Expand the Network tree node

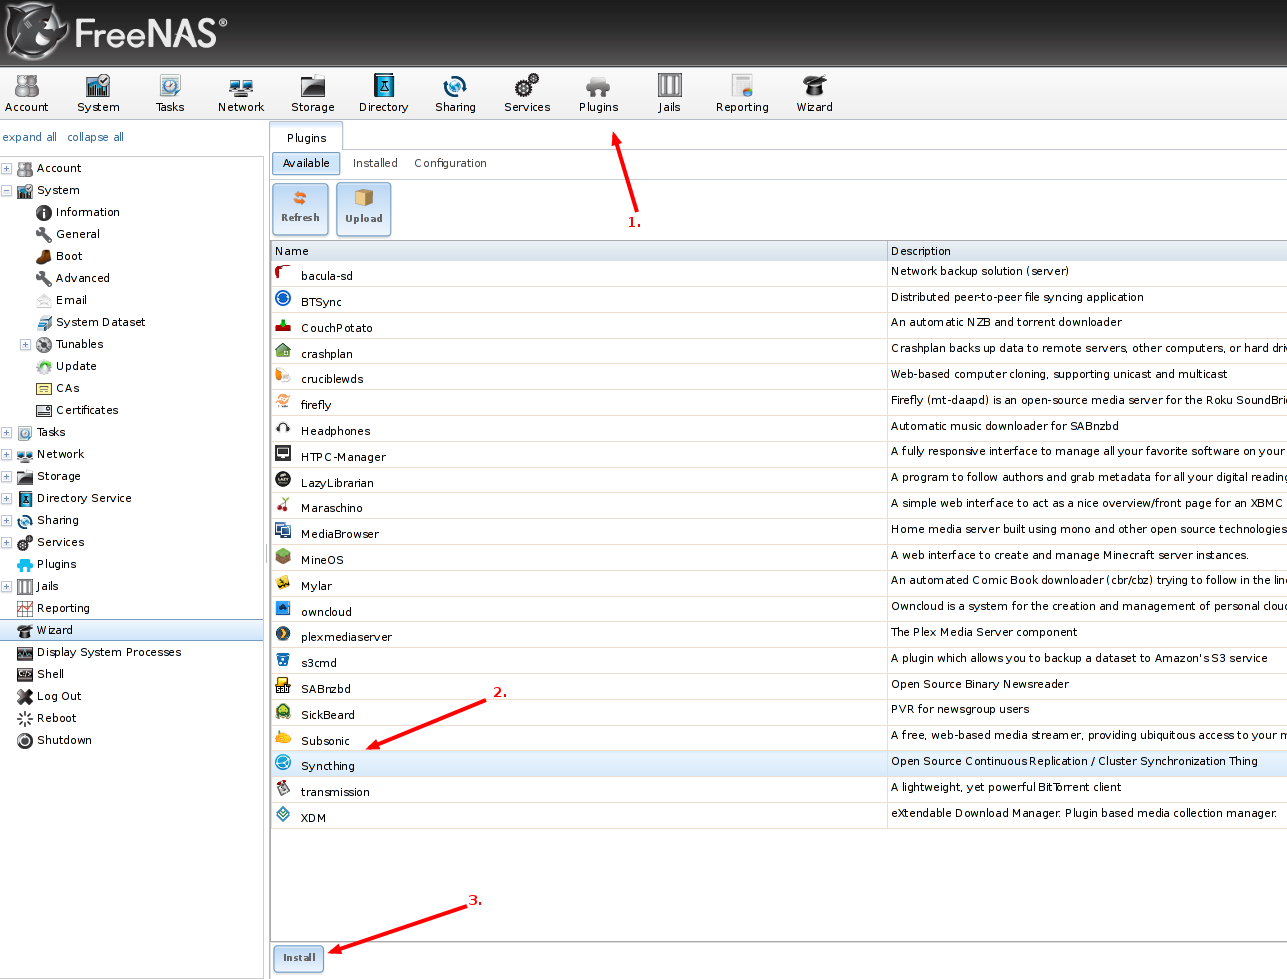(7, 454)
